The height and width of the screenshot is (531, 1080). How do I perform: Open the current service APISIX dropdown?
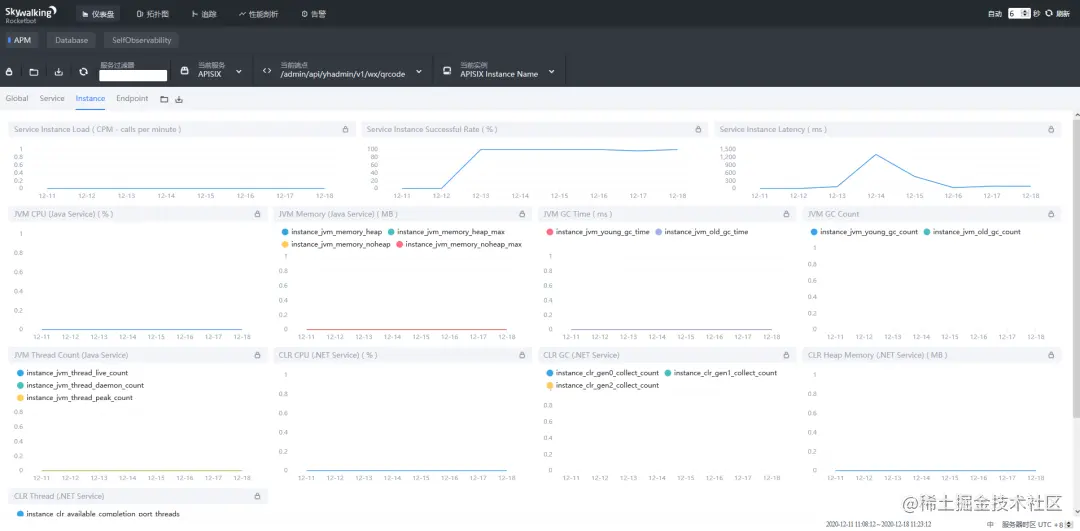pyautogui.click(x=212, y=70)
